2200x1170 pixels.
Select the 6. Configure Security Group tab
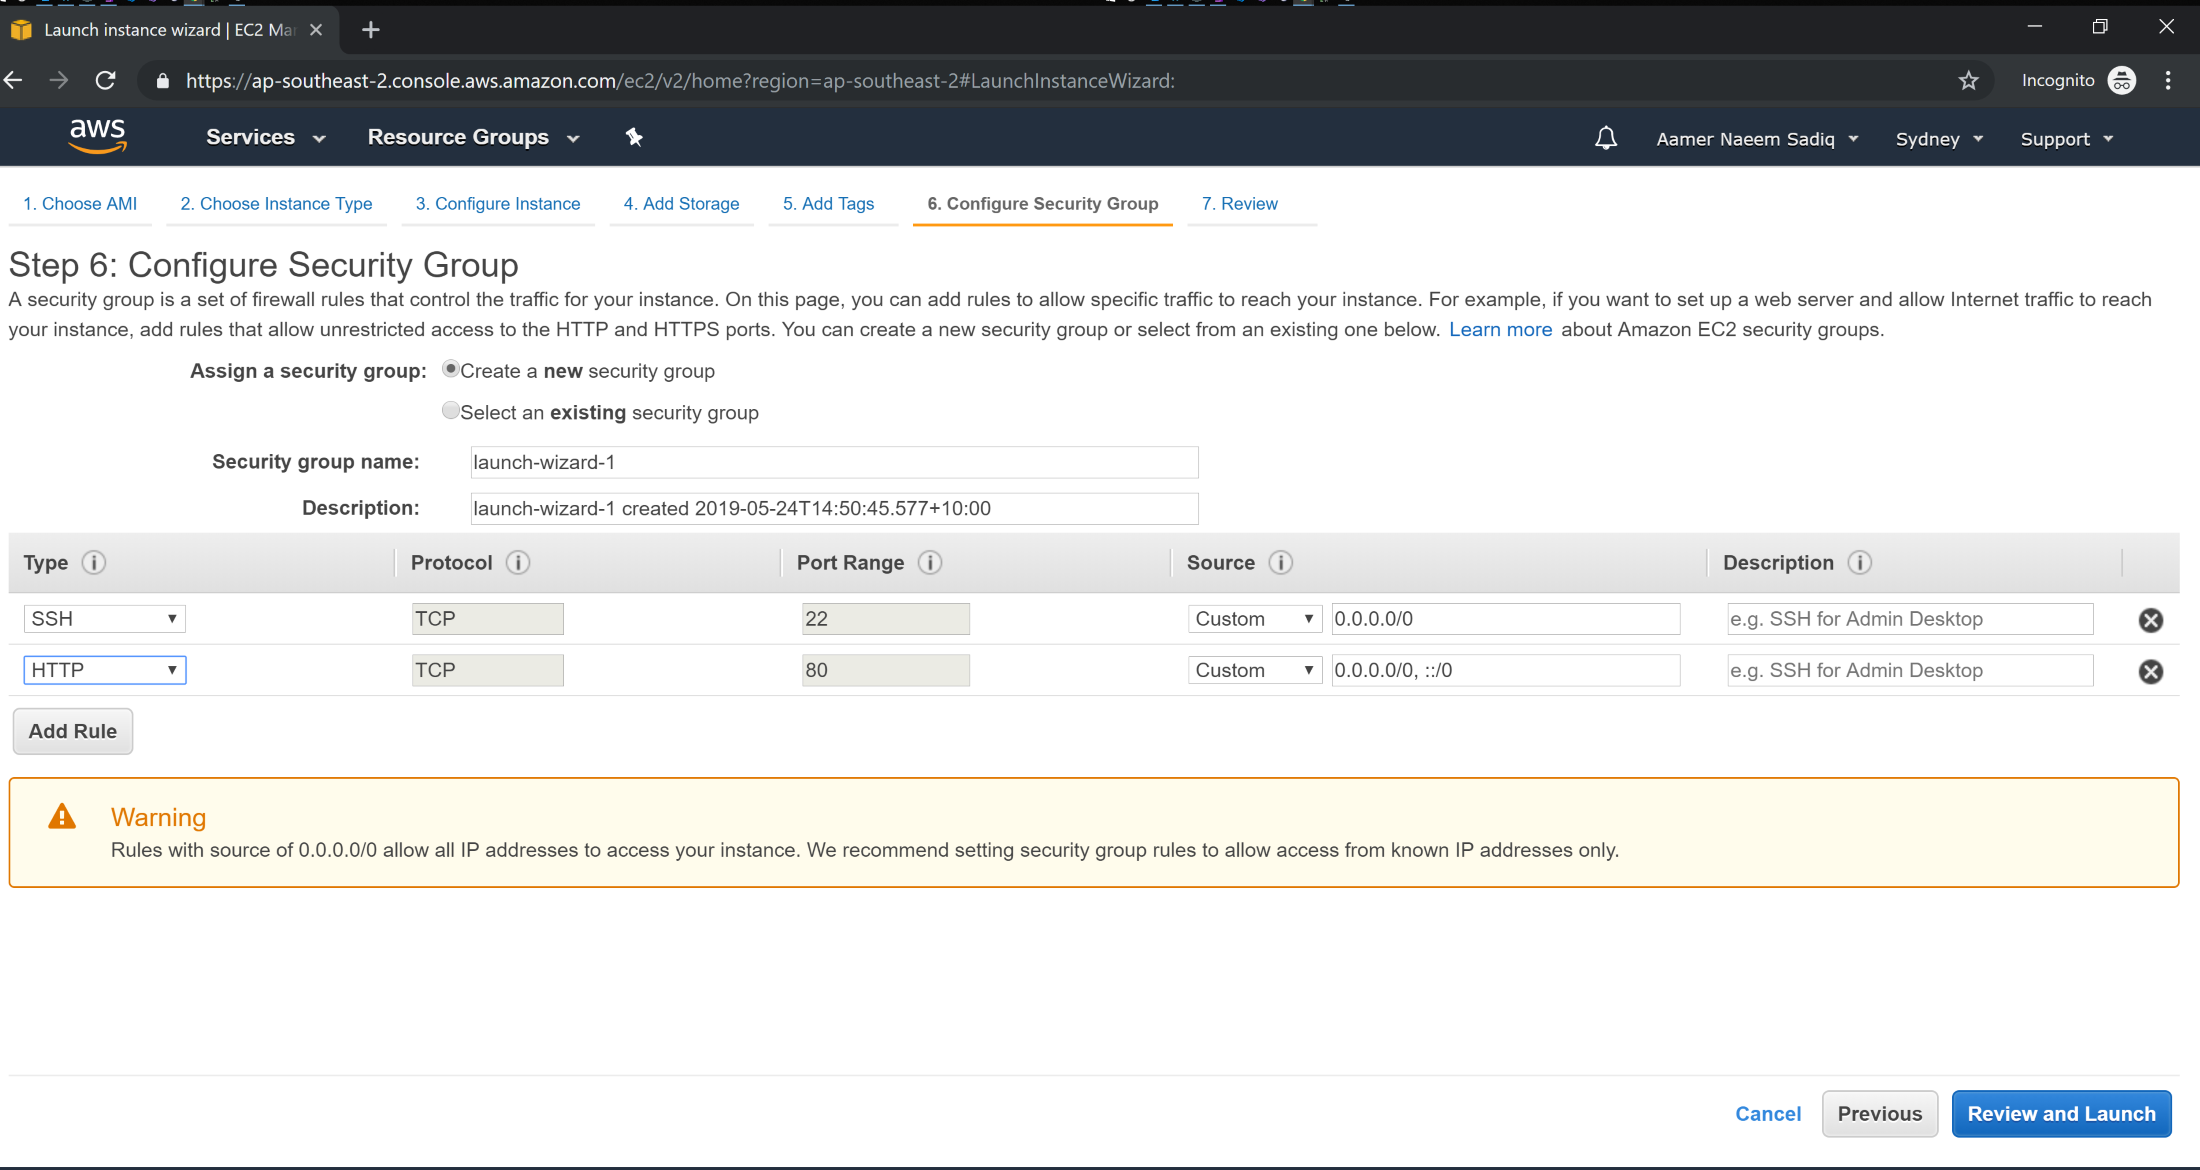pyautogui.click(x=1043, y=204)
